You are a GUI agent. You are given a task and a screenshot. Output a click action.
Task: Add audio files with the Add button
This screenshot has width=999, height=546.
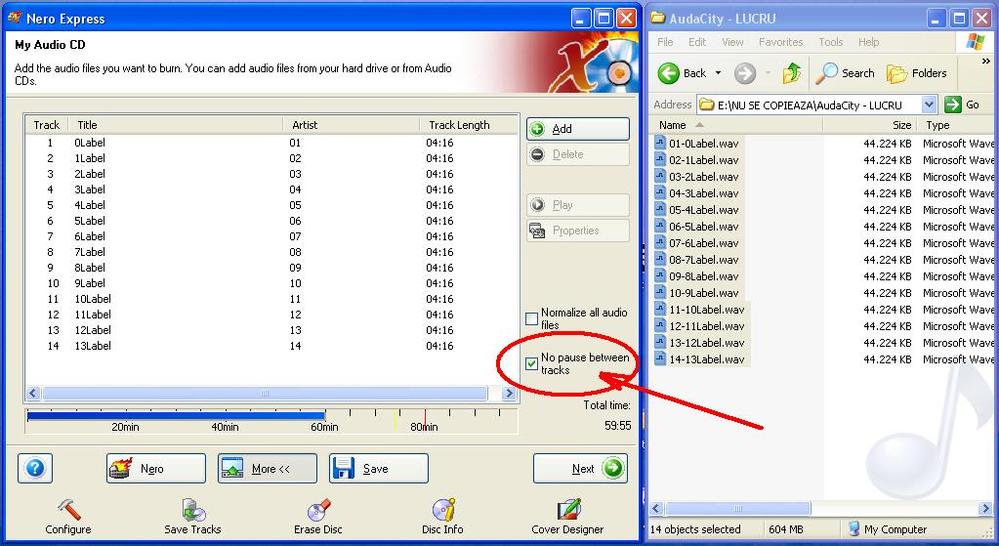(x=578, y=129)
